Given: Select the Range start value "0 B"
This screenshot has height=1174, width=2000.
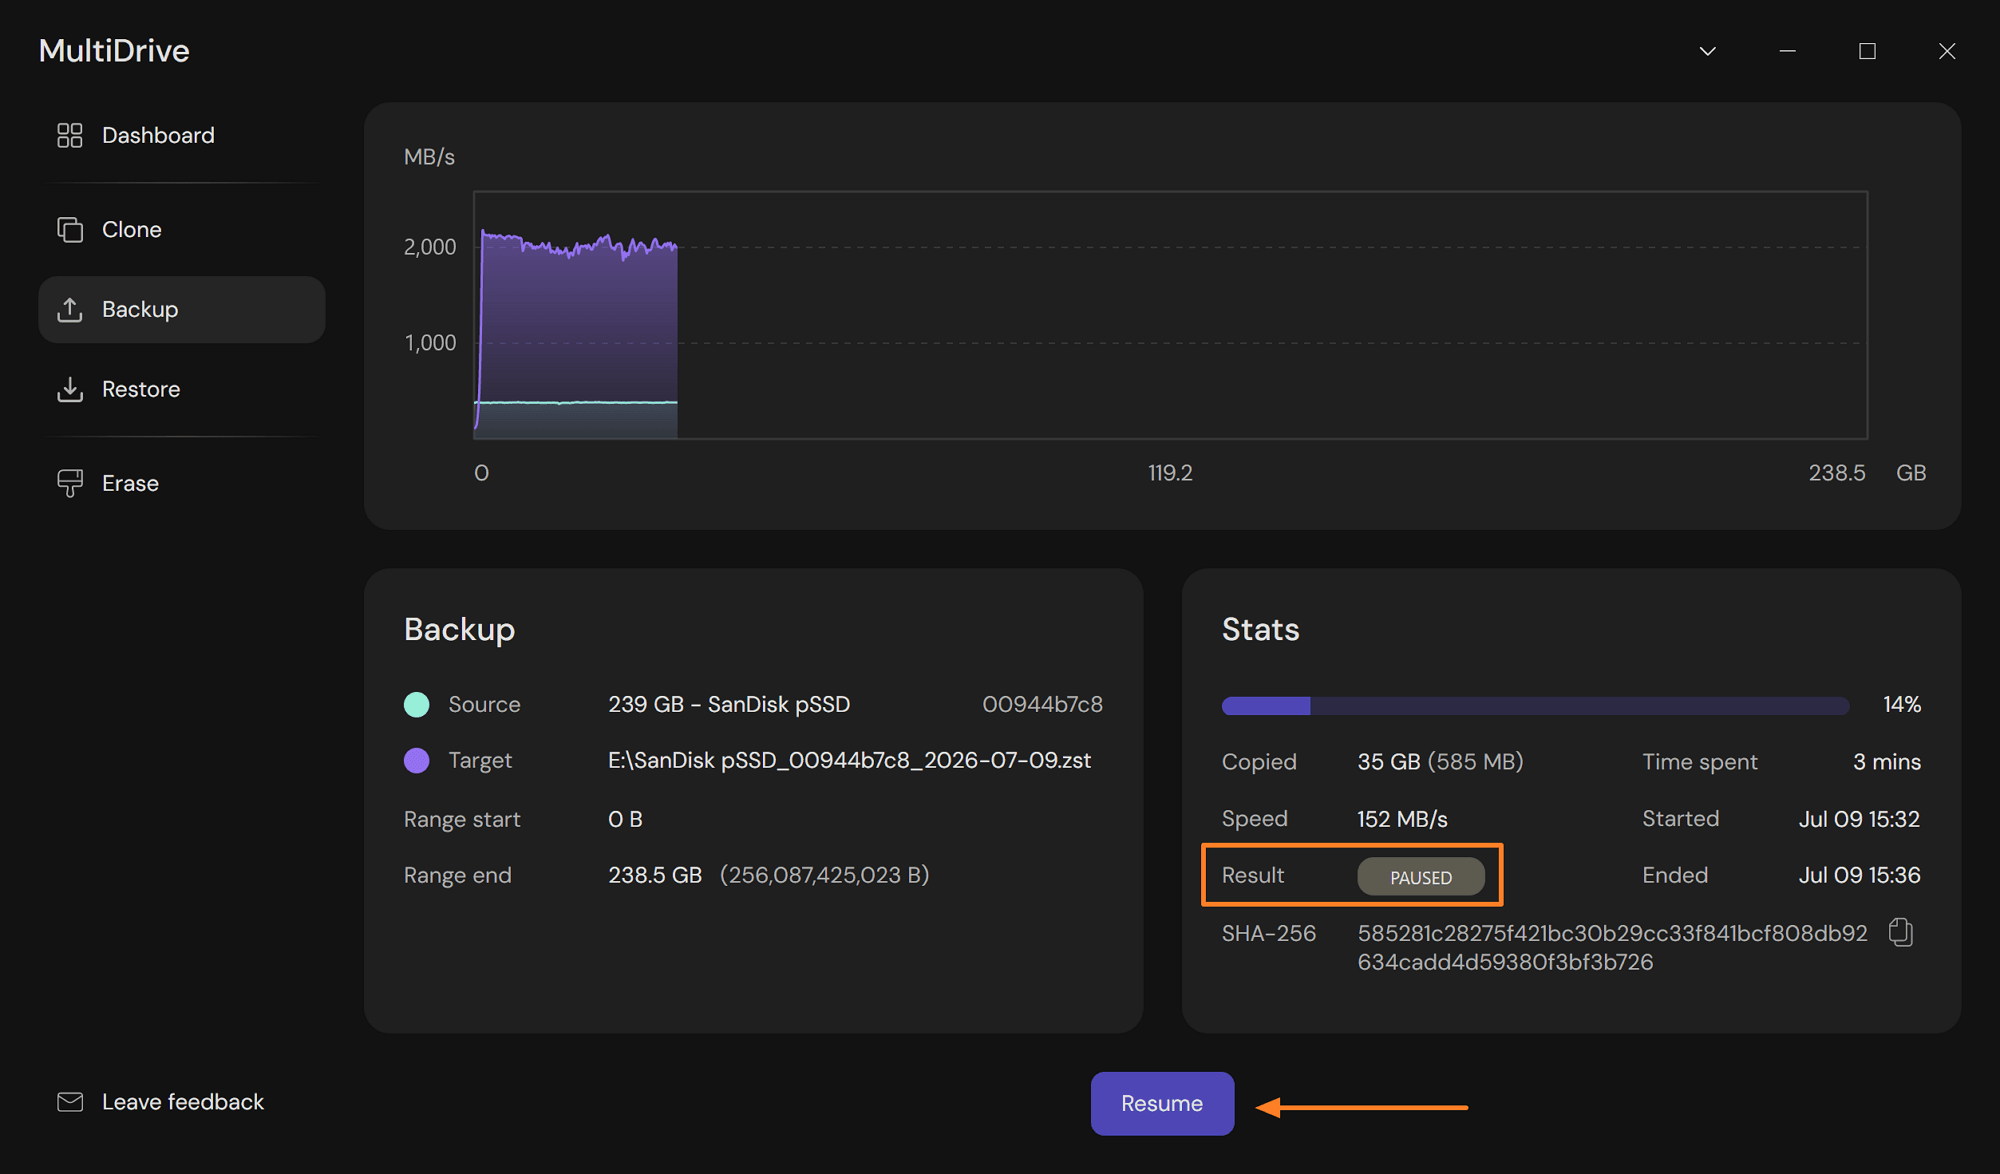Looking at the screenshot, I should (x=625, y=819).
